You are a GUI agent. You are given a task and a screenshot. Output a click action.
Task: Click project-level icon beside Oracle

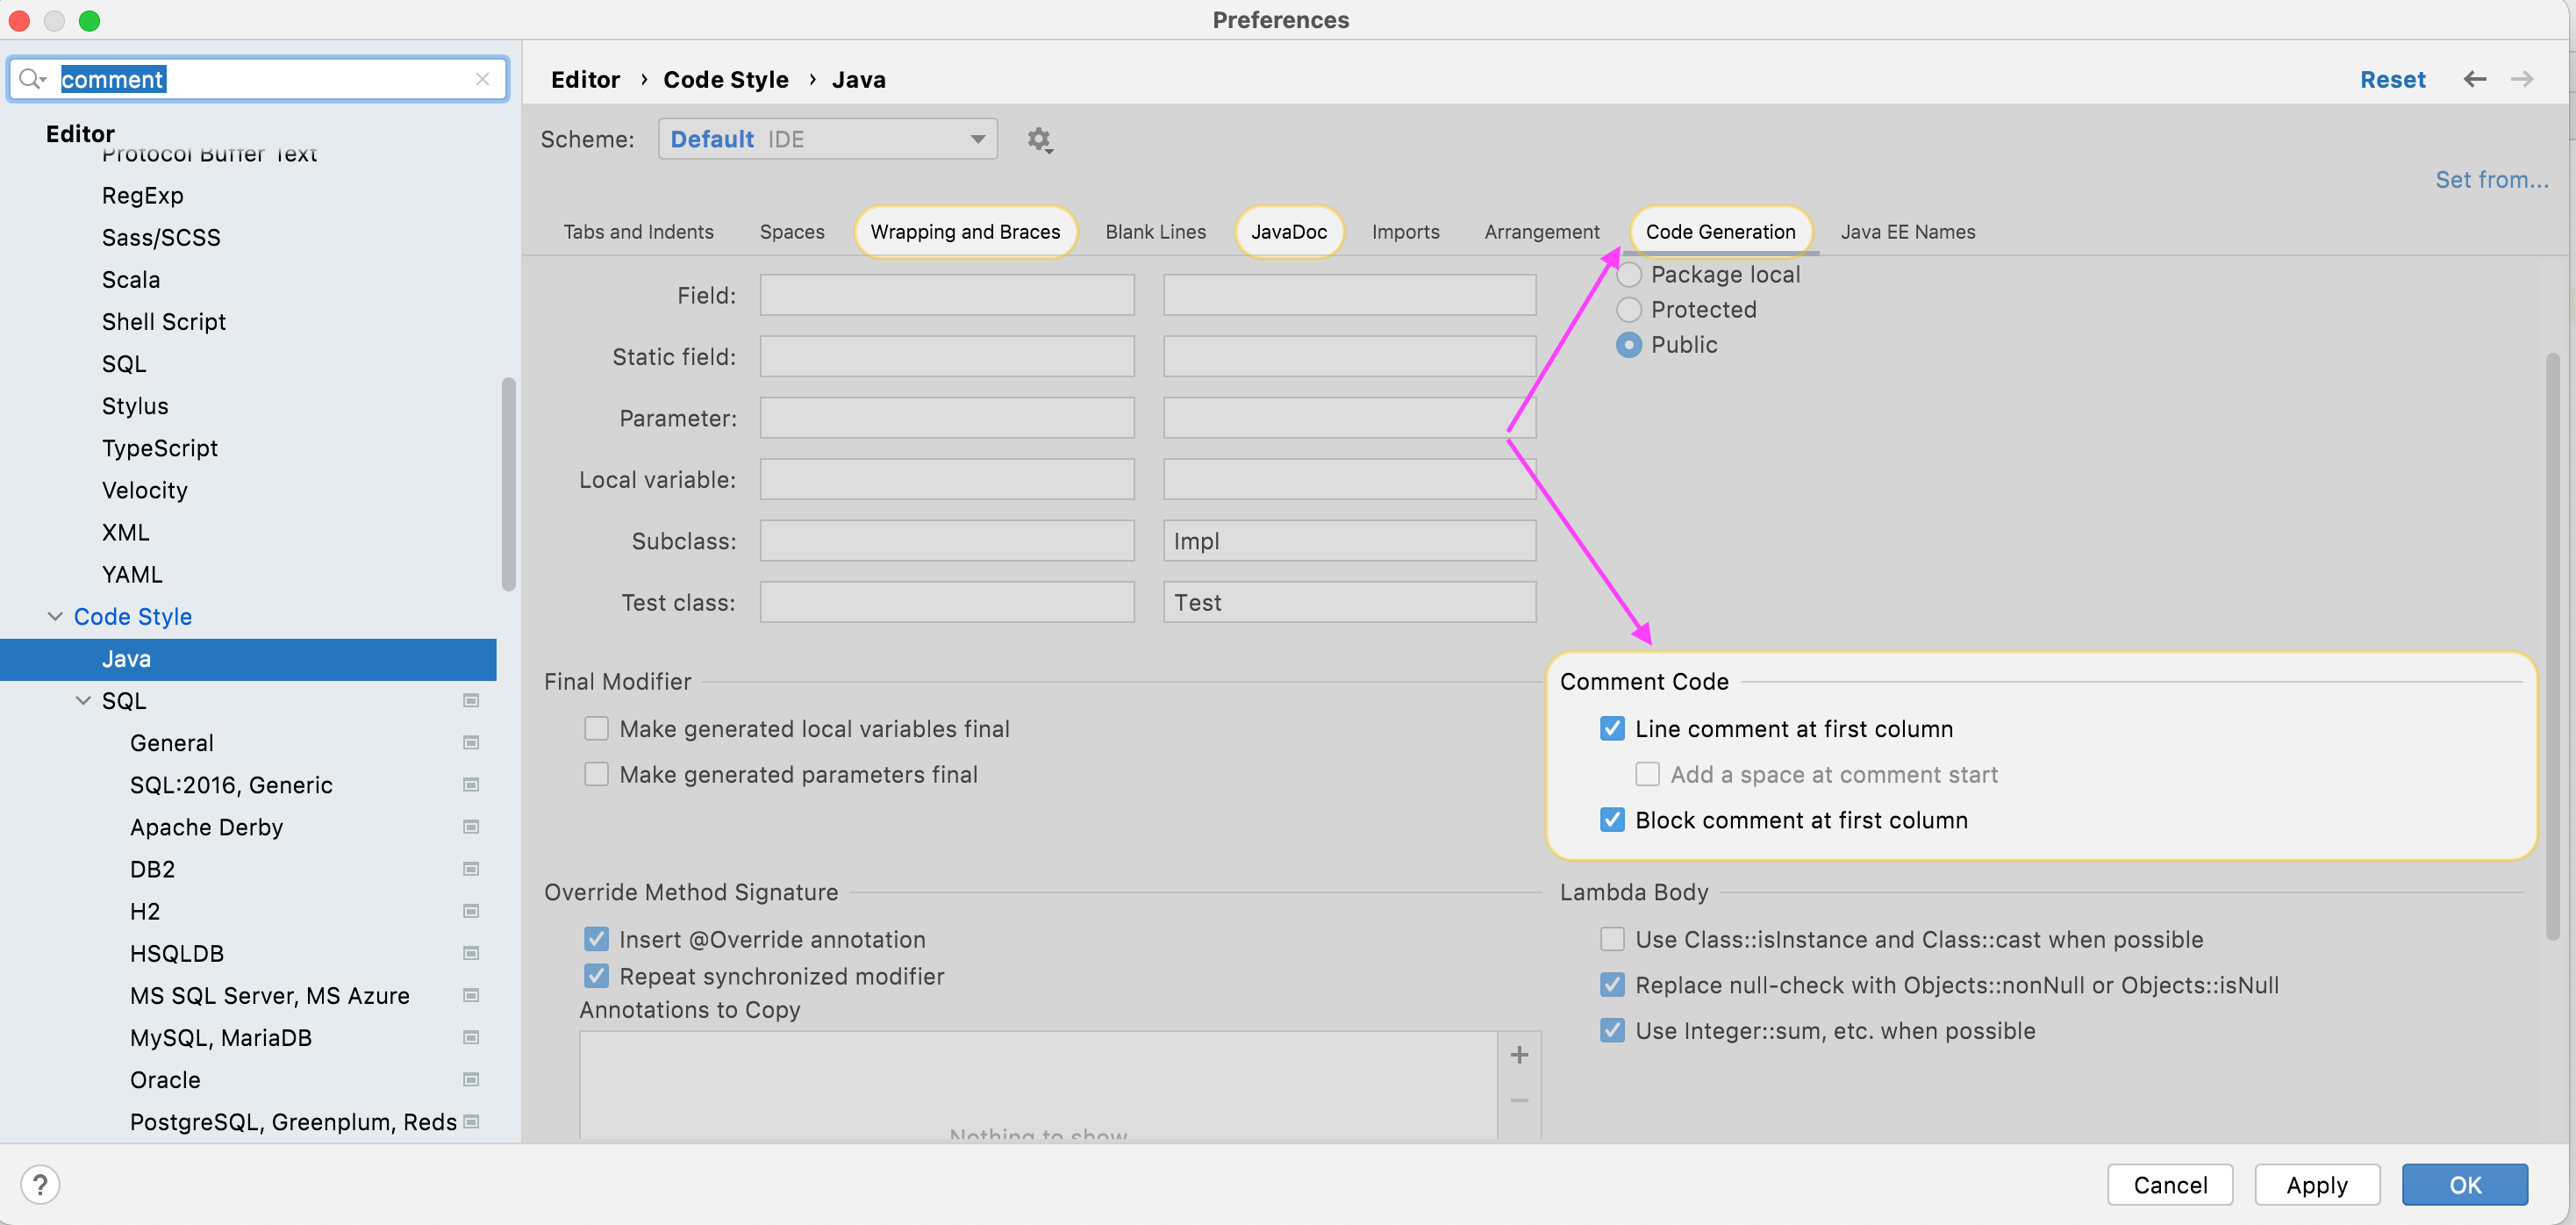pos(471,1080)
